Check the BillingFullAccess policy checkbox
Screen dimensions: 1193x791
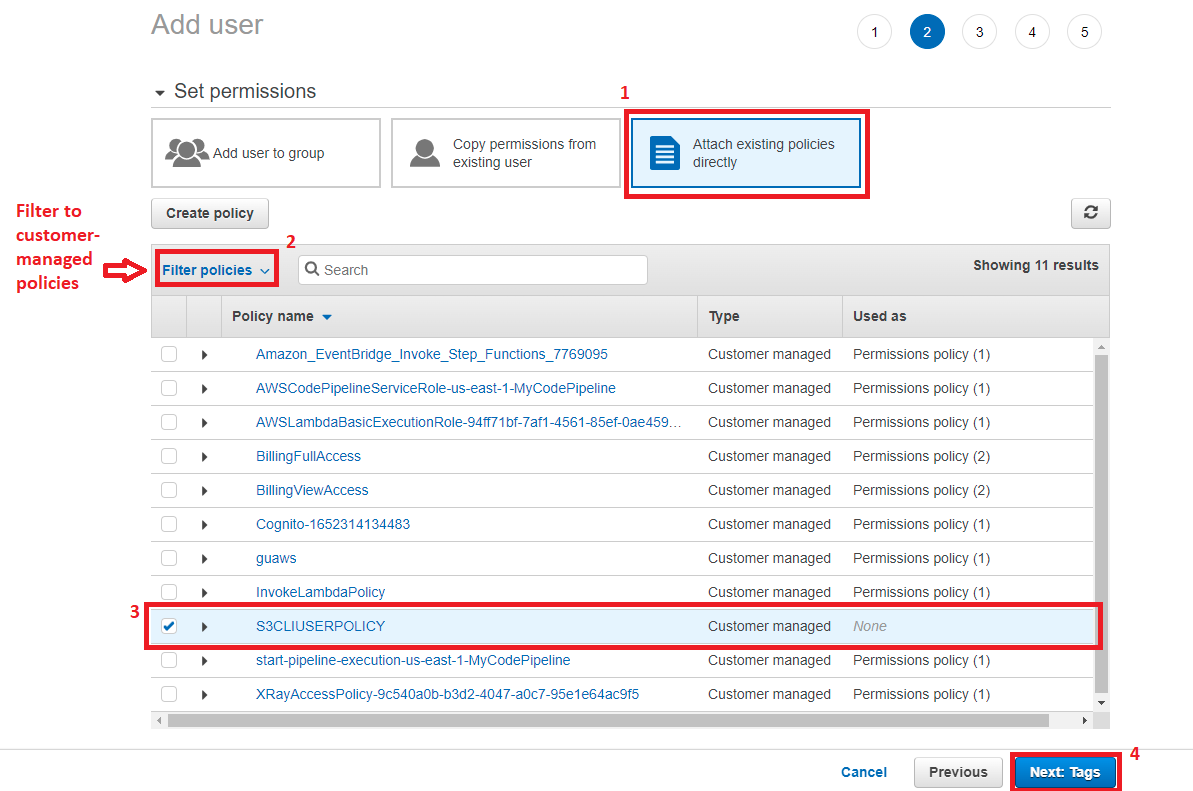(169, 456)
